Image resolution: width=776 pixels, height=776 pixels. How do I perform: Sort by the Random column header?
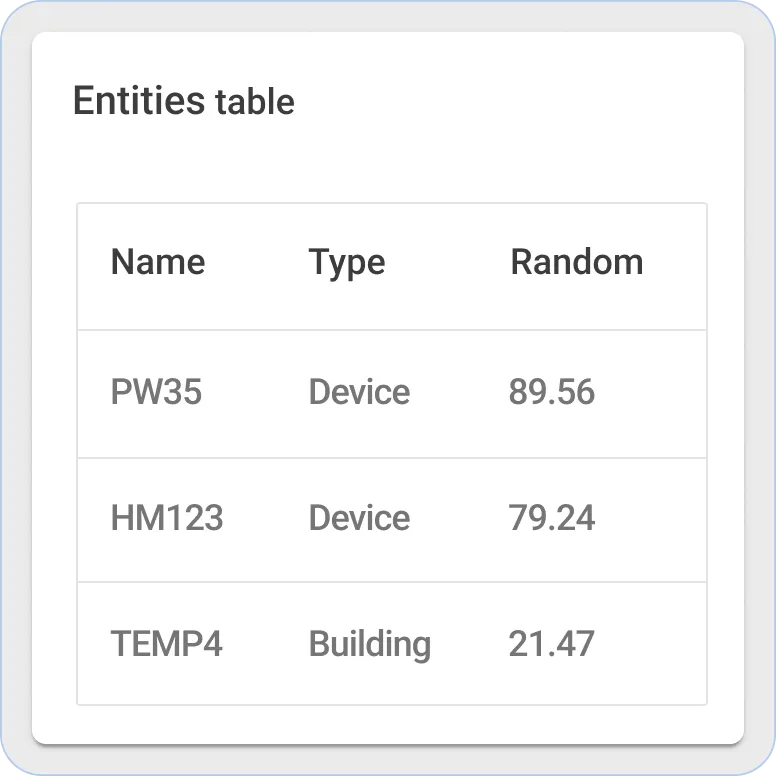[576, 262]
